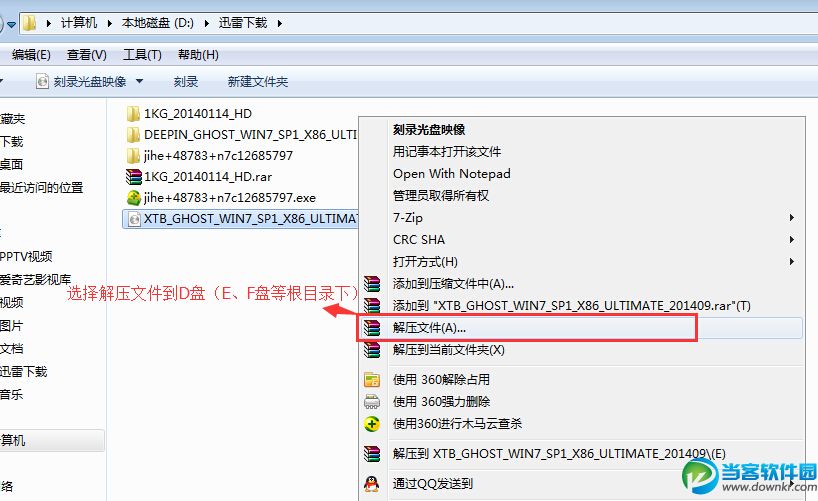Click 迅雷下载 in the address bar
The width and height of the screenshot is (818, 501).
click(243, 23)
